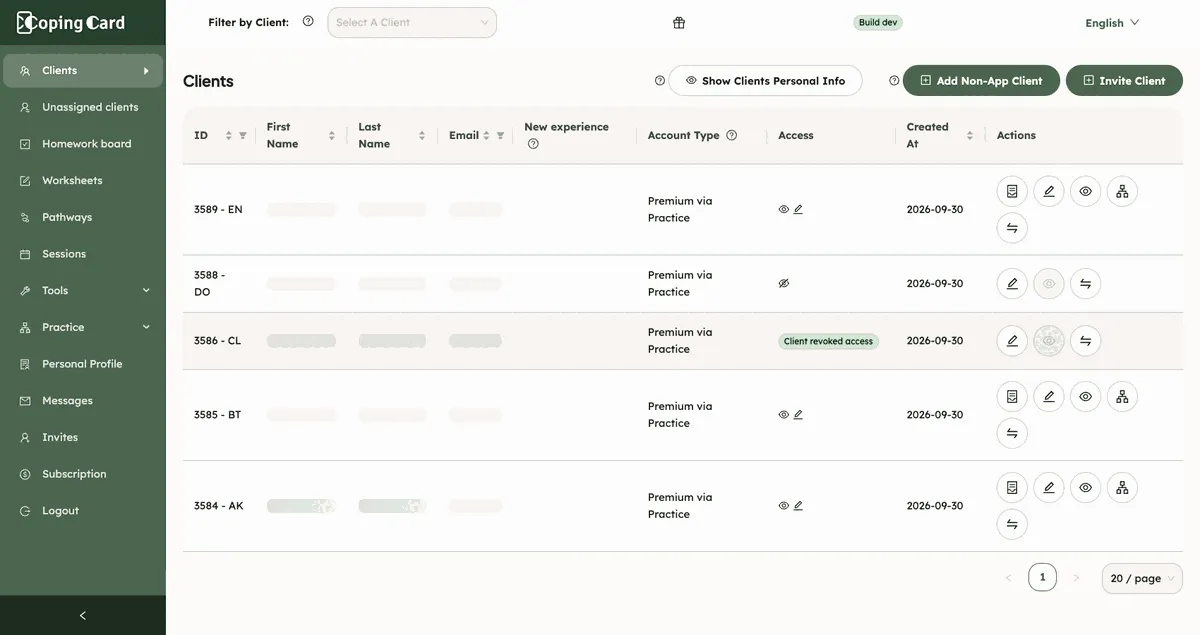Click transfer arrows action for client 3586 - CL

click(1085, 341)
